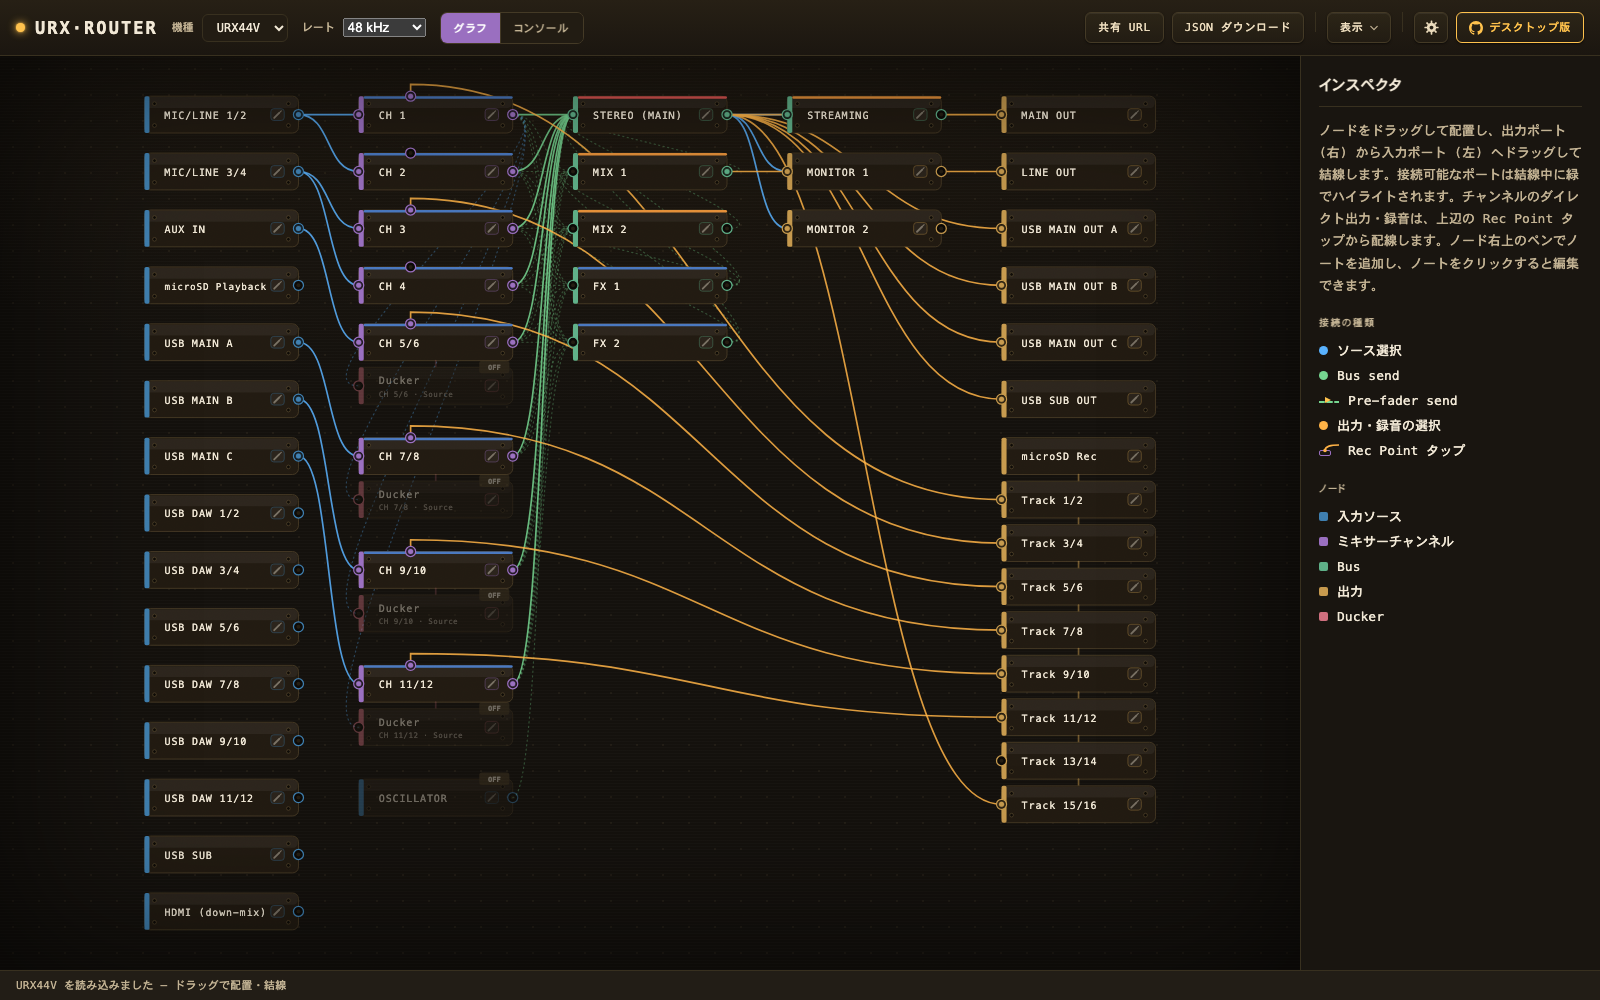Toggle the OFF switch on CH 11/12 Ducker
1600x1000 pixels.
(494, 708)
